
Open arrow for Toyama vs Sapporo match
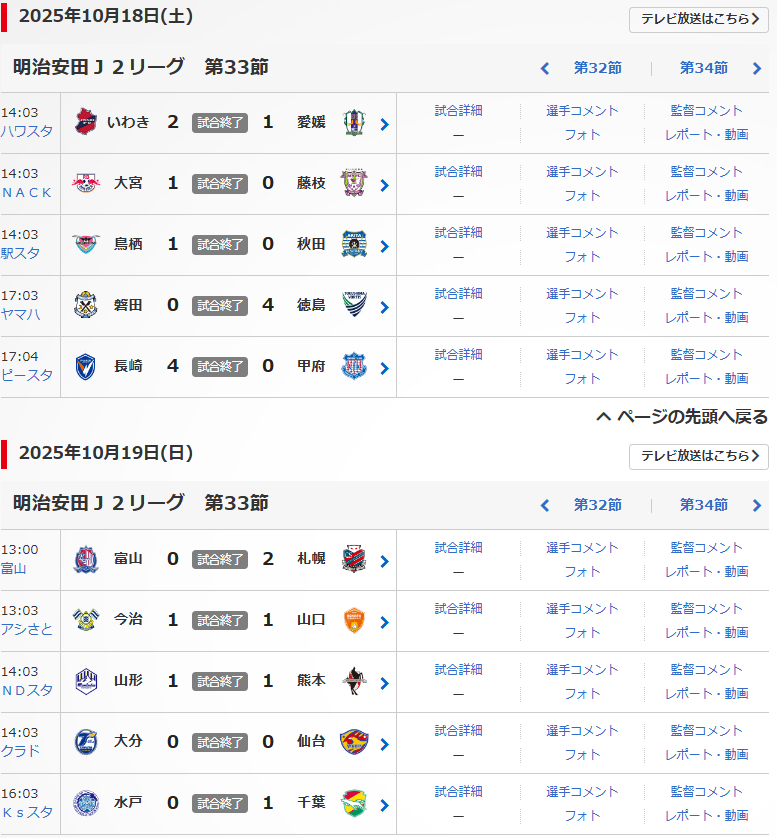click(384, 561)
